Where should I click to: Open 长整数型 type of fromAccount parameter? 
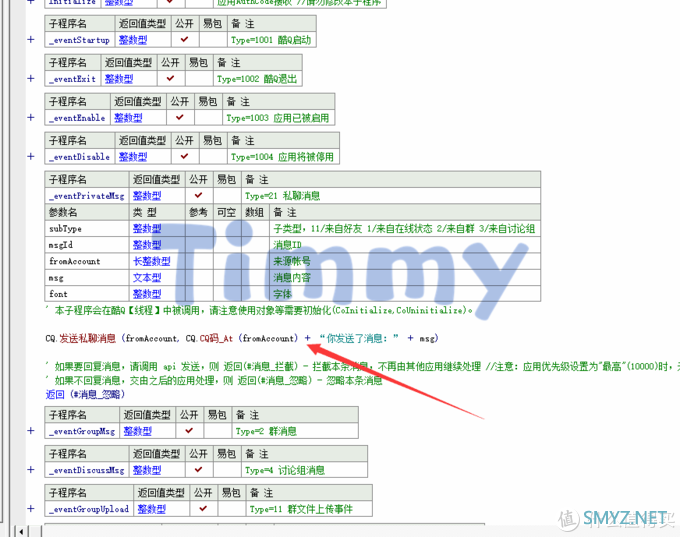pos(151,261)
